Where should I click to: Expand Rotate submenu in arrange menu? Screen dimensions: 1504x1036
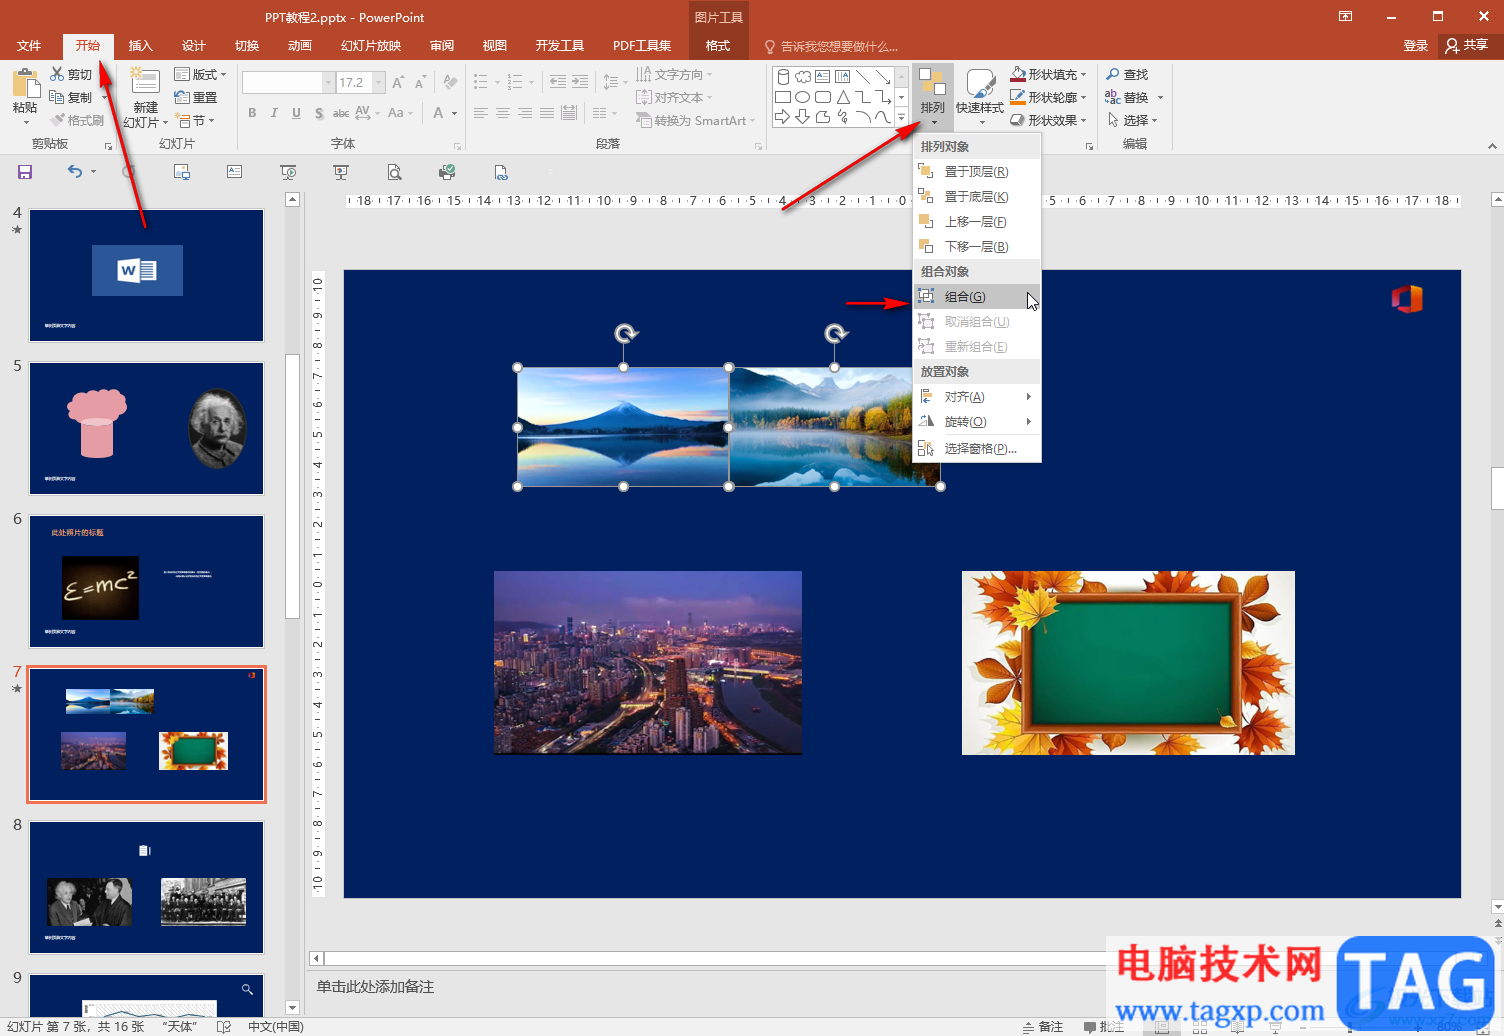(976, 422)
